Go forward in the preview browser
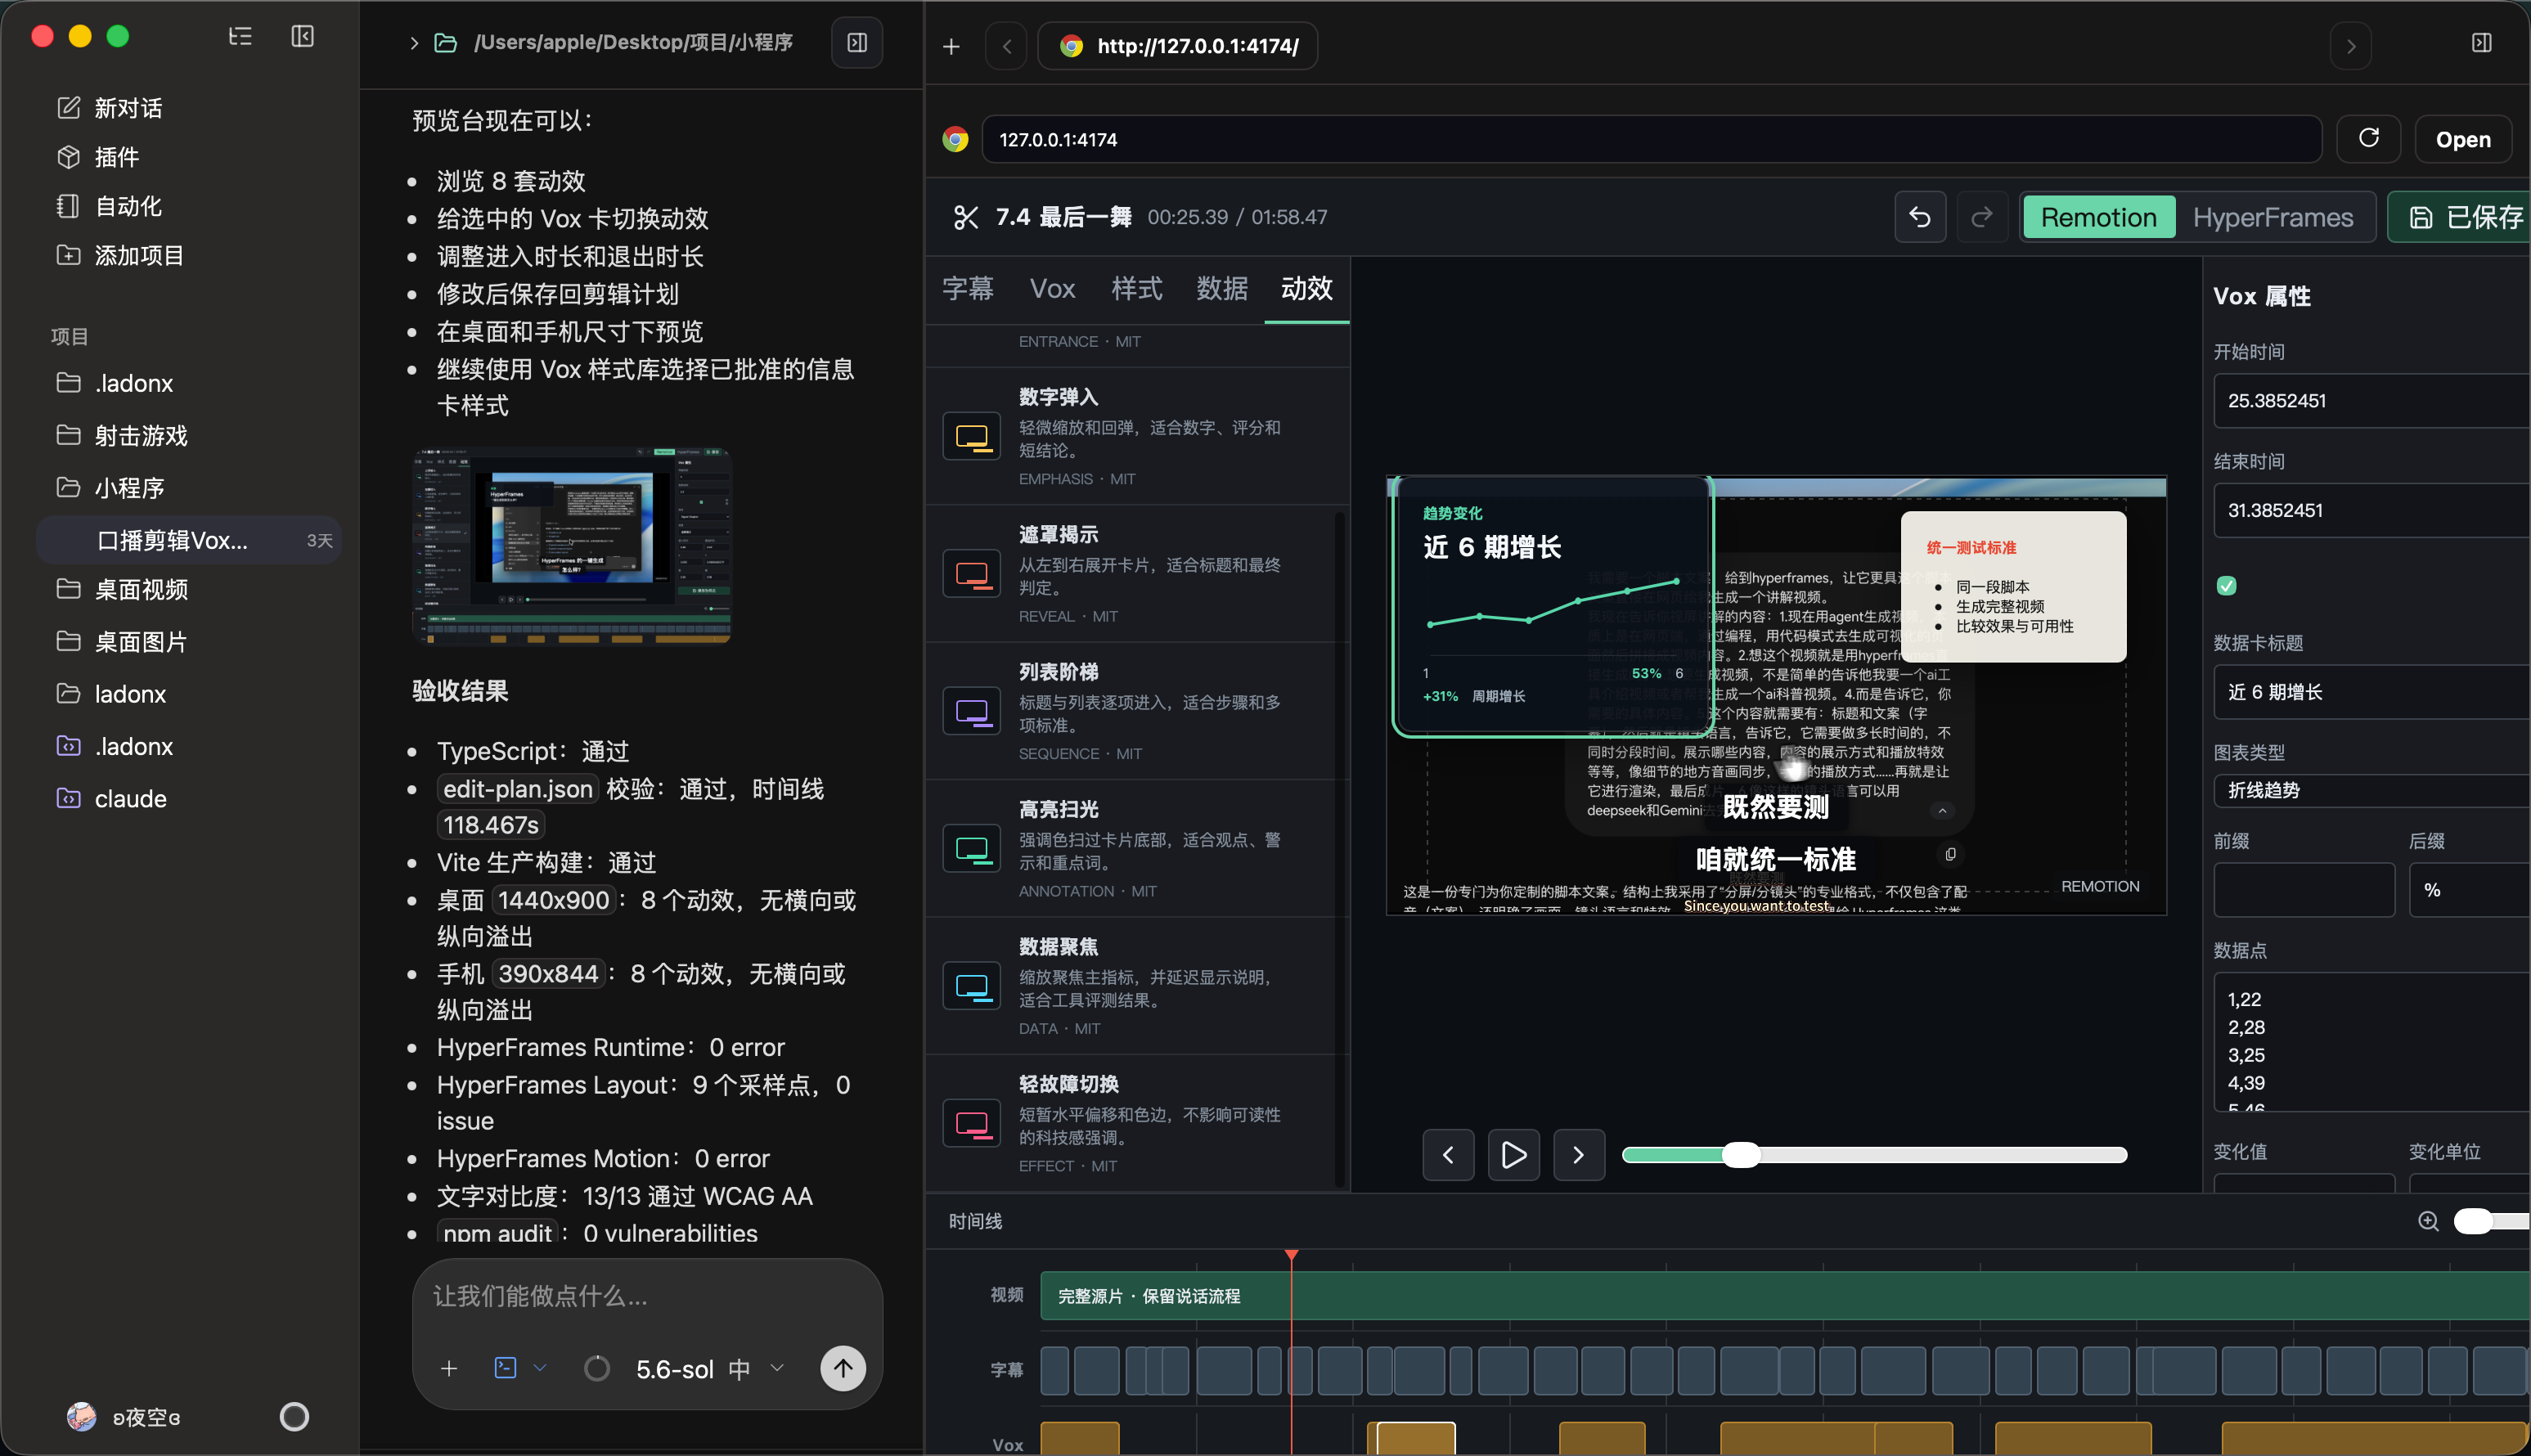Screen dimensions: 2531x1456 [x=2350, y=46]
